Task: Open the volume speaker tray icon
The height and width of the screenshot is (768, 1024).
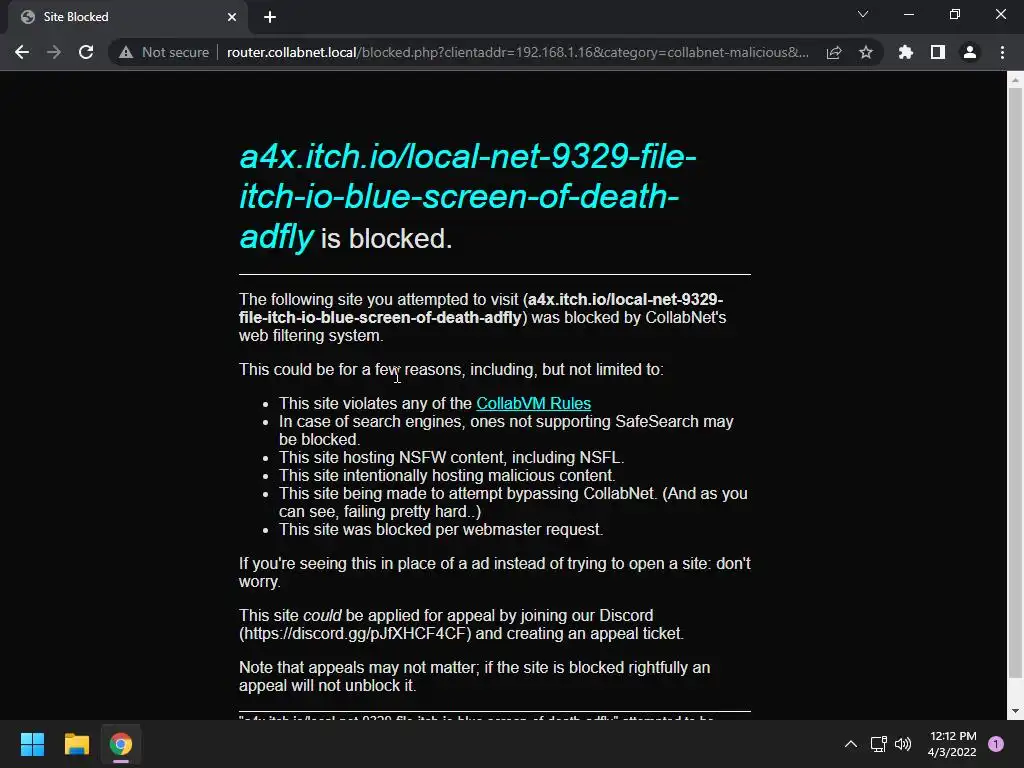Action: pyautogui.click(x=903, y=744)
